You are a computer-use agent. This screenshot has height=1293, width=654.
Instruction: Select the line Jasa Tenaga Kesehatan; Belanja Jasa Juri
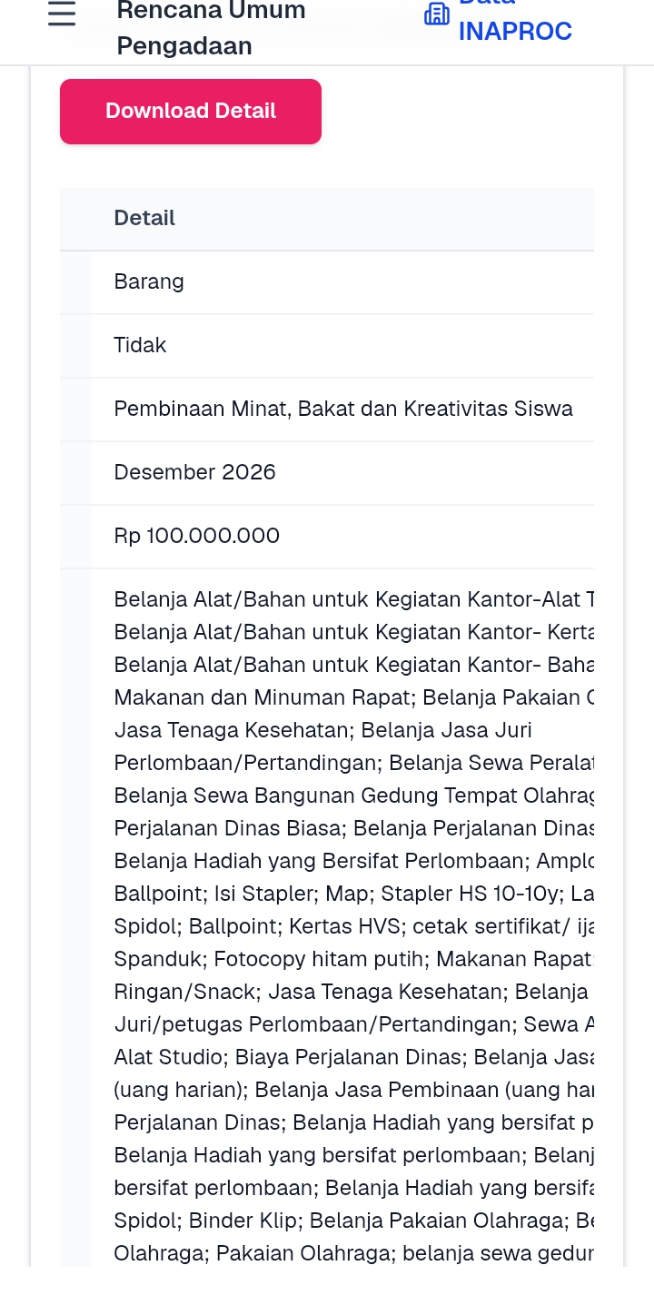323,731
